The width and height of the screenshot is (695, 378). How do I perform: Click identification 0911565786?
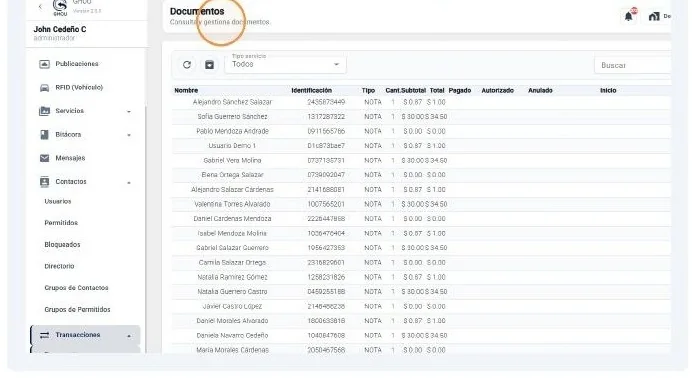[x=326, y=131]
